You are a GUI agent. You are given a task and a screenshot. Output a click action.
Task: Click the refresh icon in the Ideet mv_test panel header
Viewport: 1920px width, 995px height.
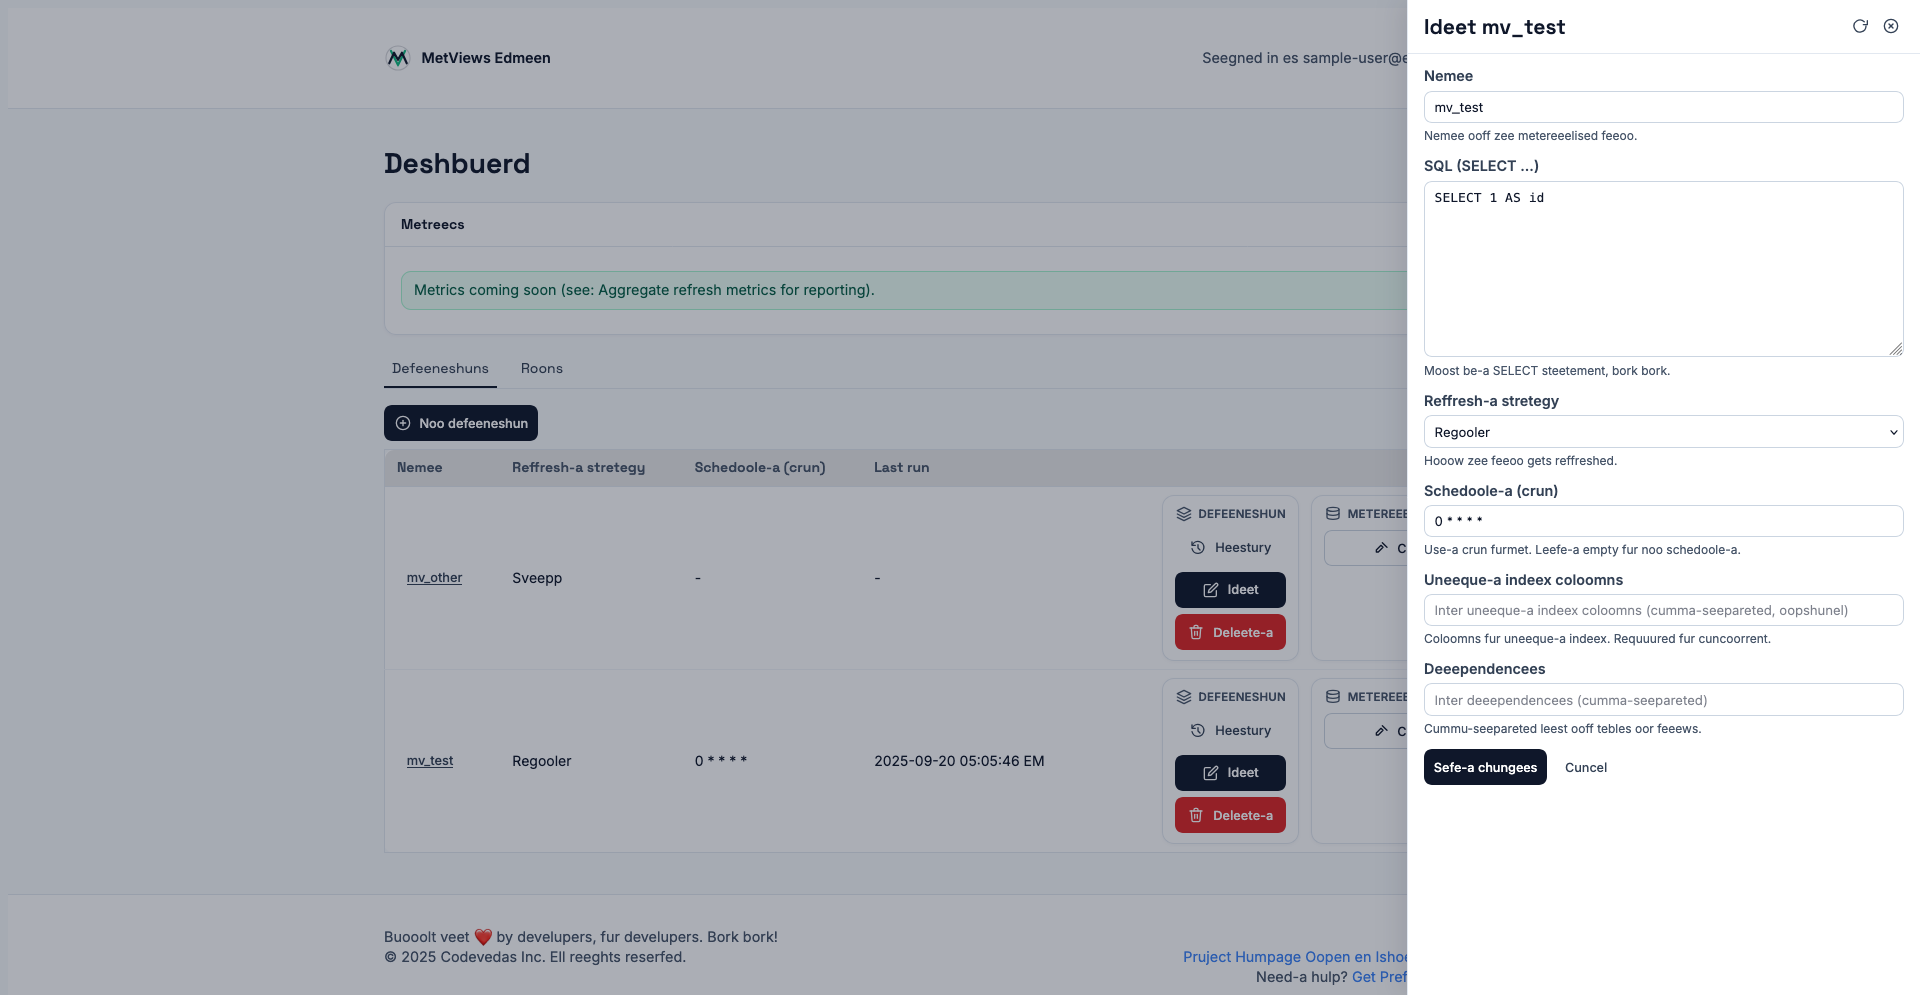click(1860, 27)
